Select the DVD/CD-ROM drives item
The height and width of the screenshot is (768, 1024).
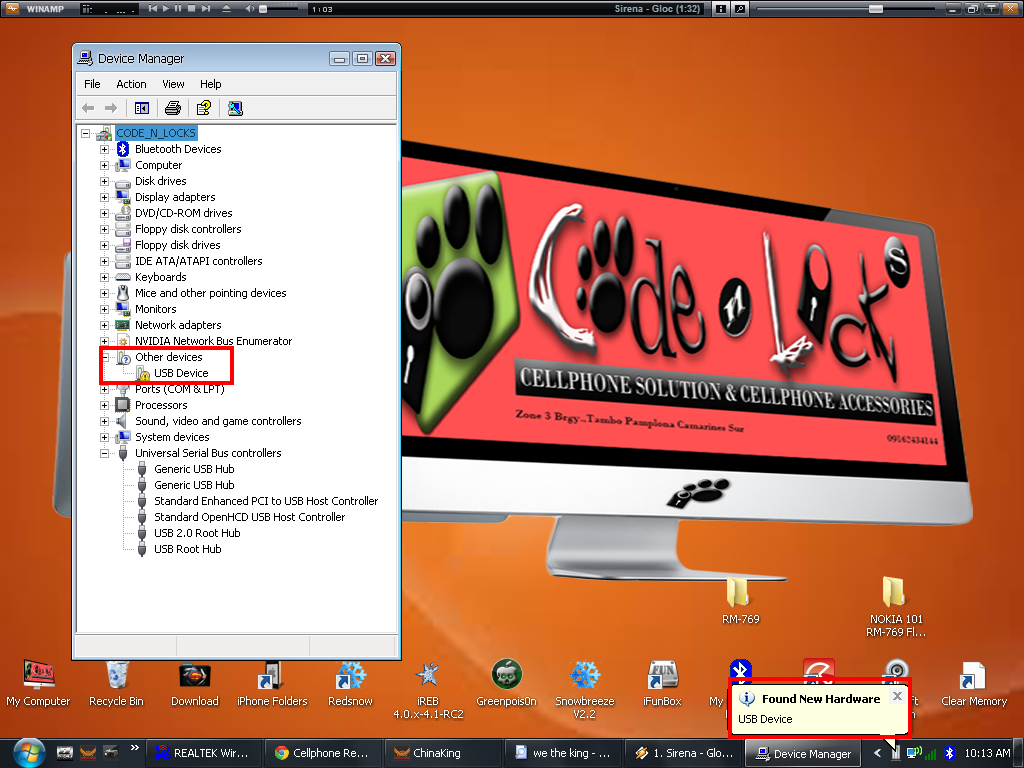tap(184, 213)
